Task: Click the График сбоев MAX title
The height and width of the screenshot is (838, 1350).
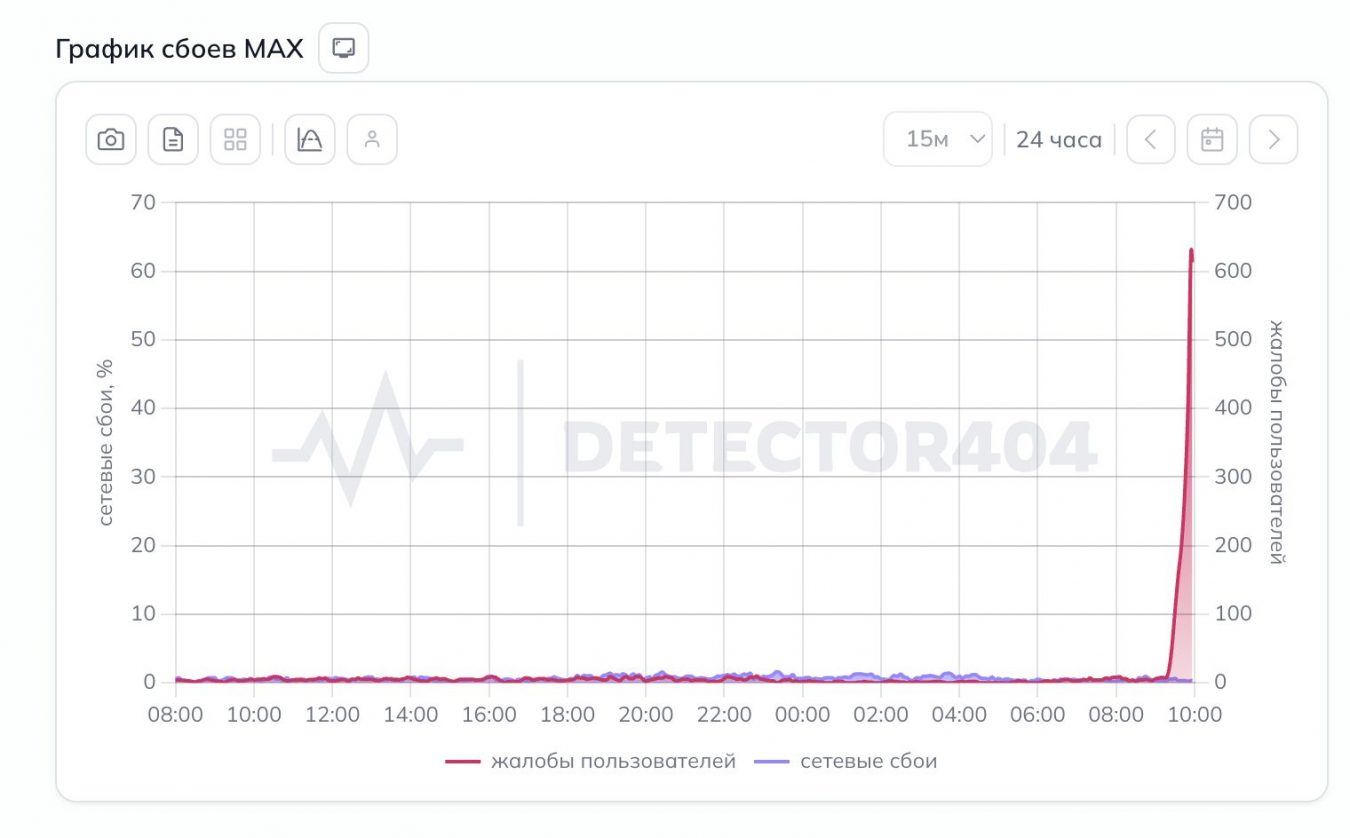Action: [178, 46]
